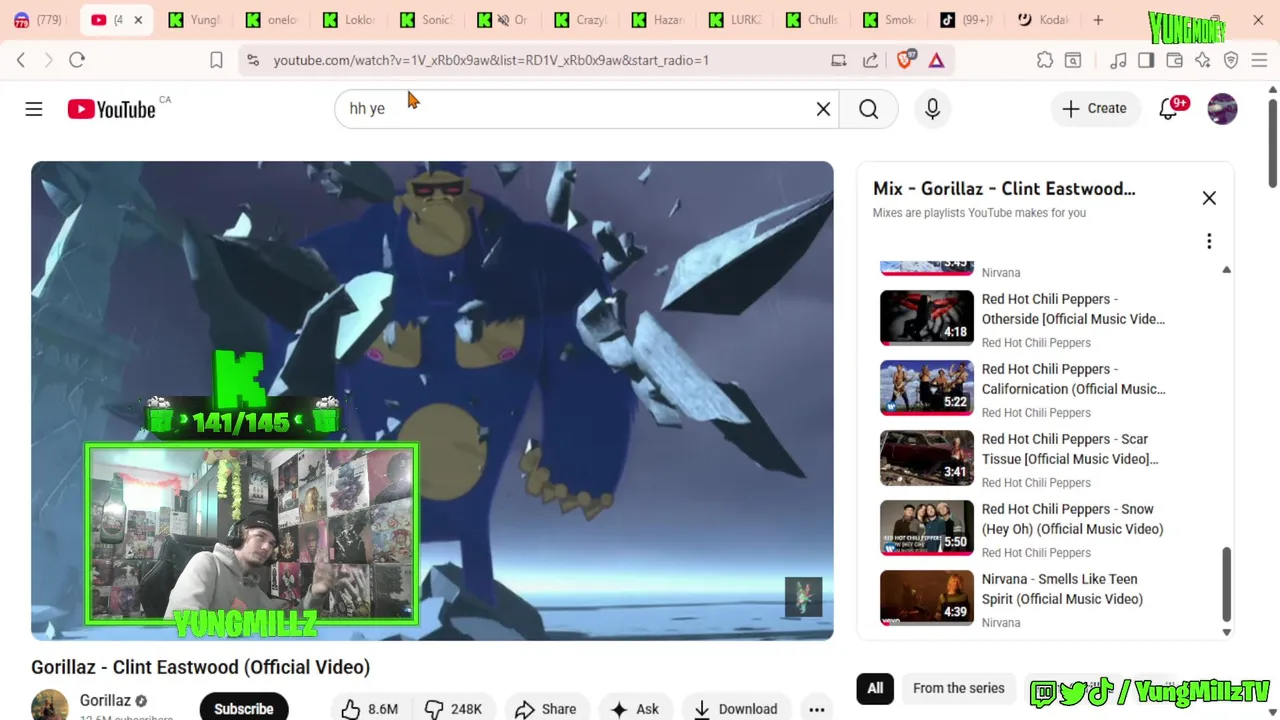
Task: Share the video
Action: 545,709
